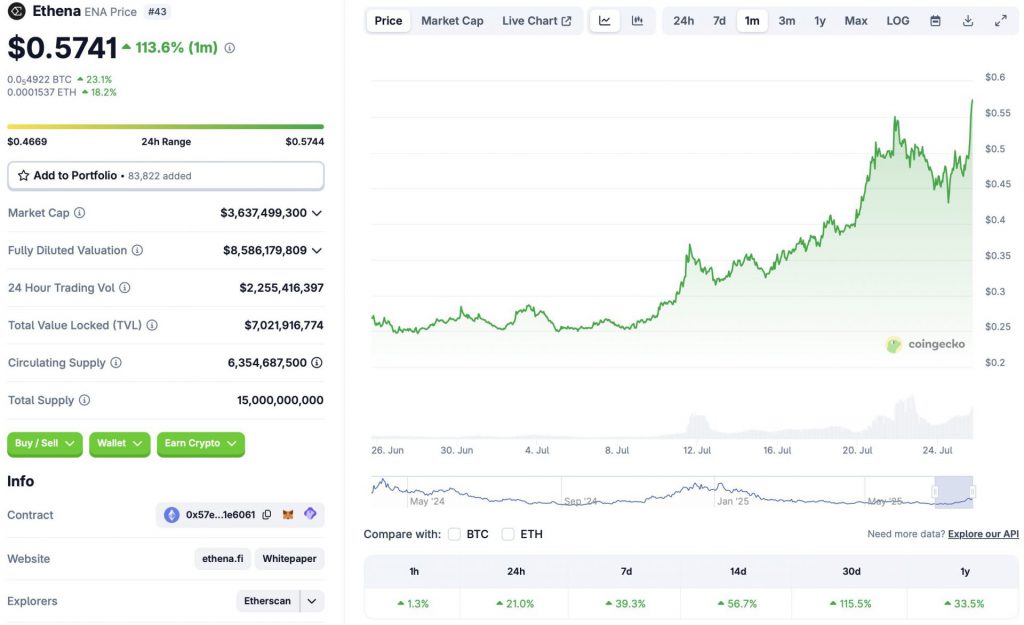
Task: Click the Ethena coin logo icon
Action: click(x=16, y=11)
